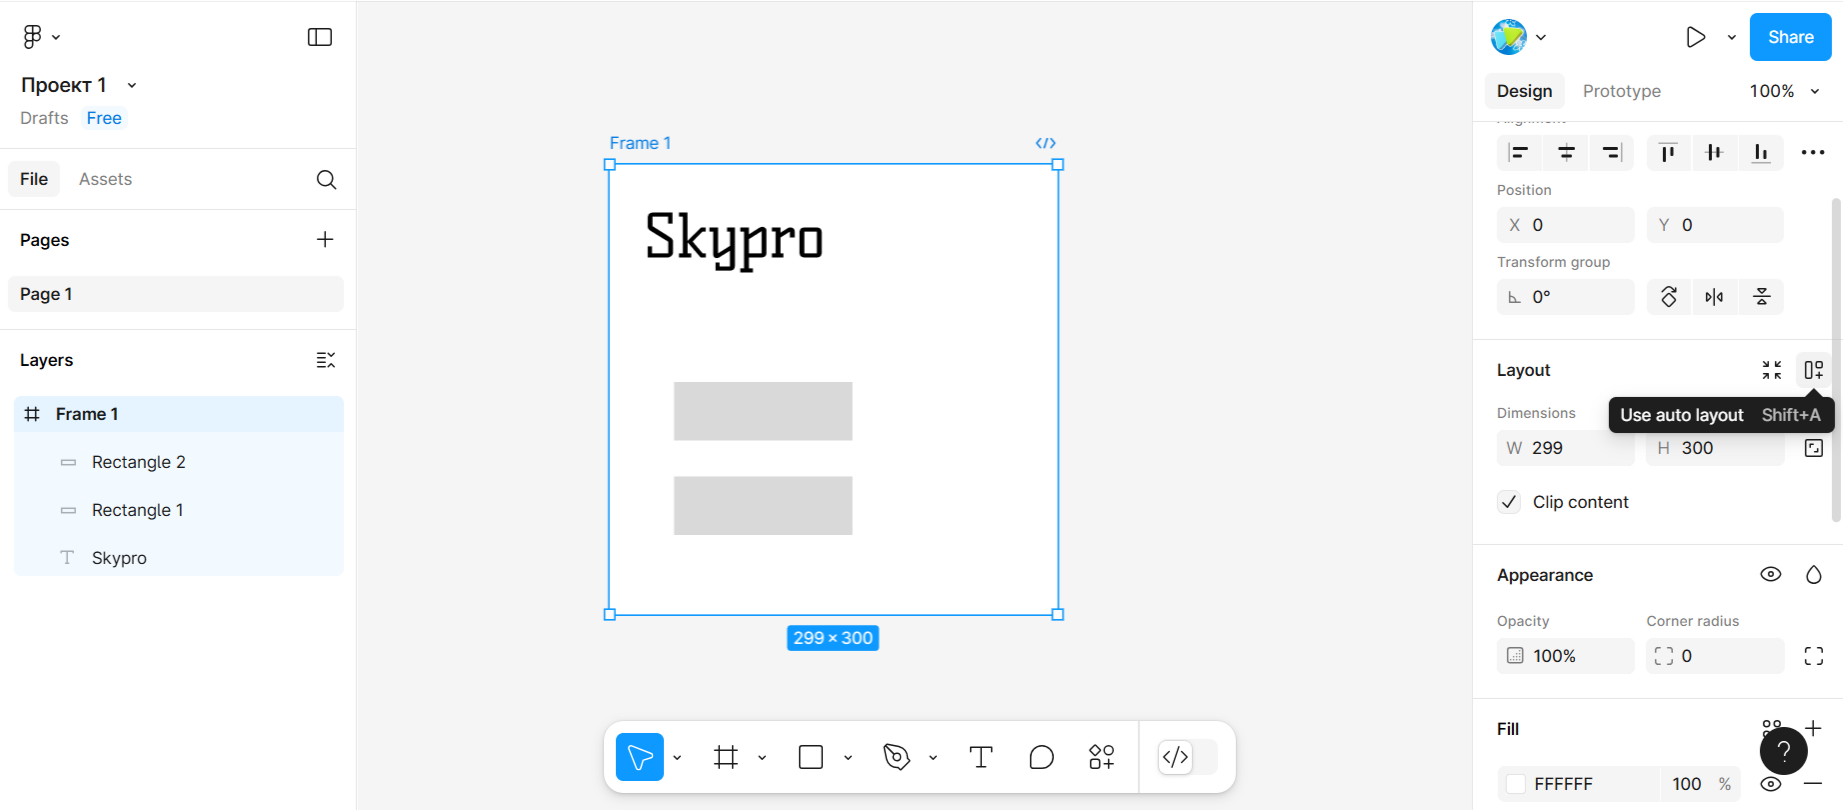Screen dimensions: 1843x810
Task: Click the width field showing 299
Action: point(1565,448)
